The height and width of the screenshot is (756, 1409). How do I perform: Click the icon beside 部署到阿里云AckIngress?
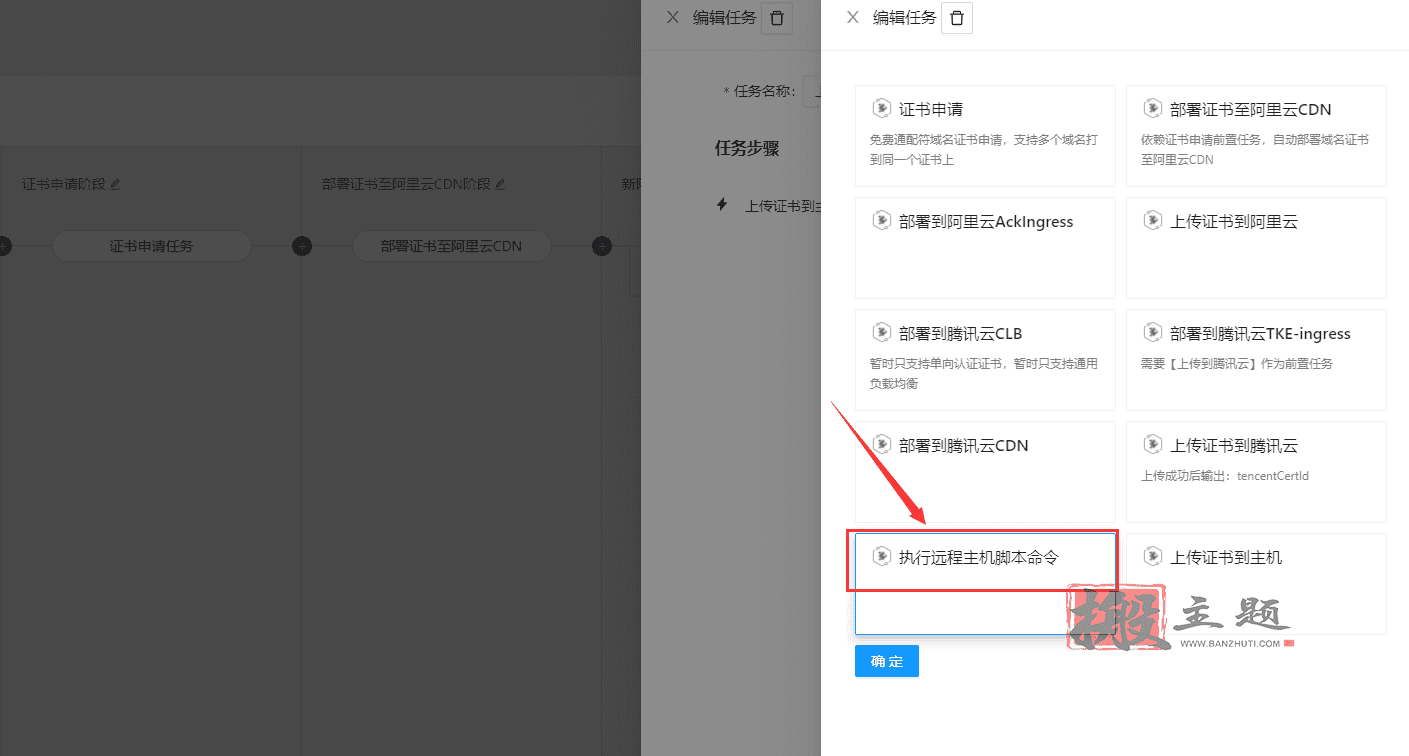(882, 220)
